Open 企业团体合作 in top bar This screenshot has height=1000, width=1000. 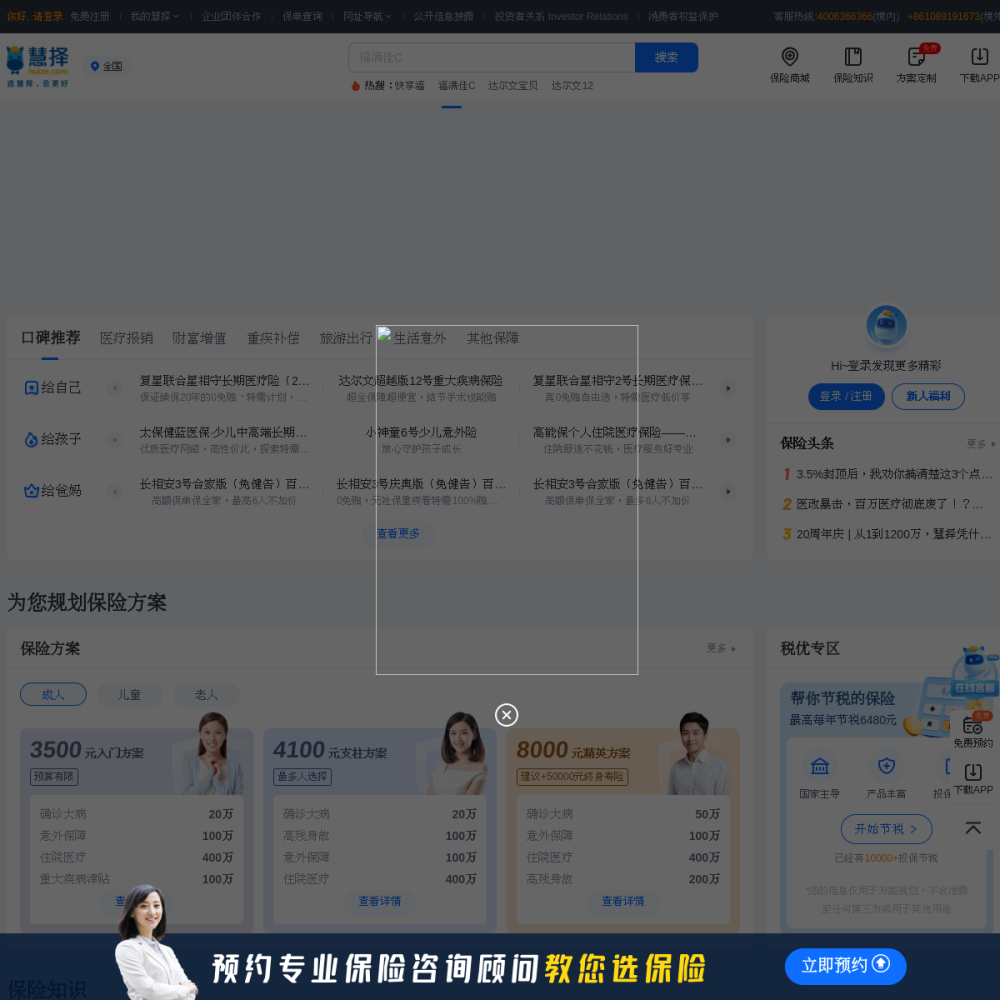click(232, 17)
